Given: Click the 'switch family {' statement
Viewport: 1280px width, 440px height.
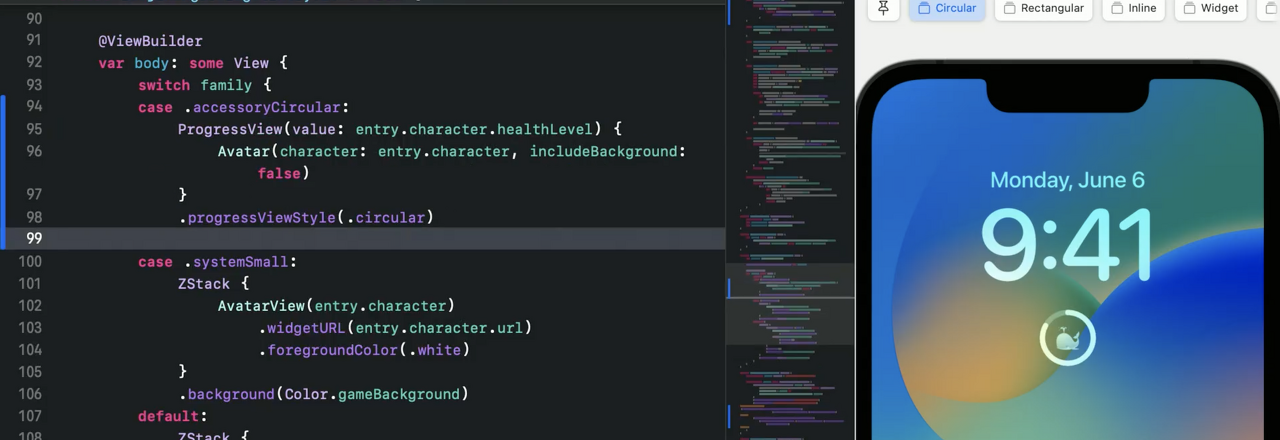Looking at the screenshot, I should (x=205, y=85).
